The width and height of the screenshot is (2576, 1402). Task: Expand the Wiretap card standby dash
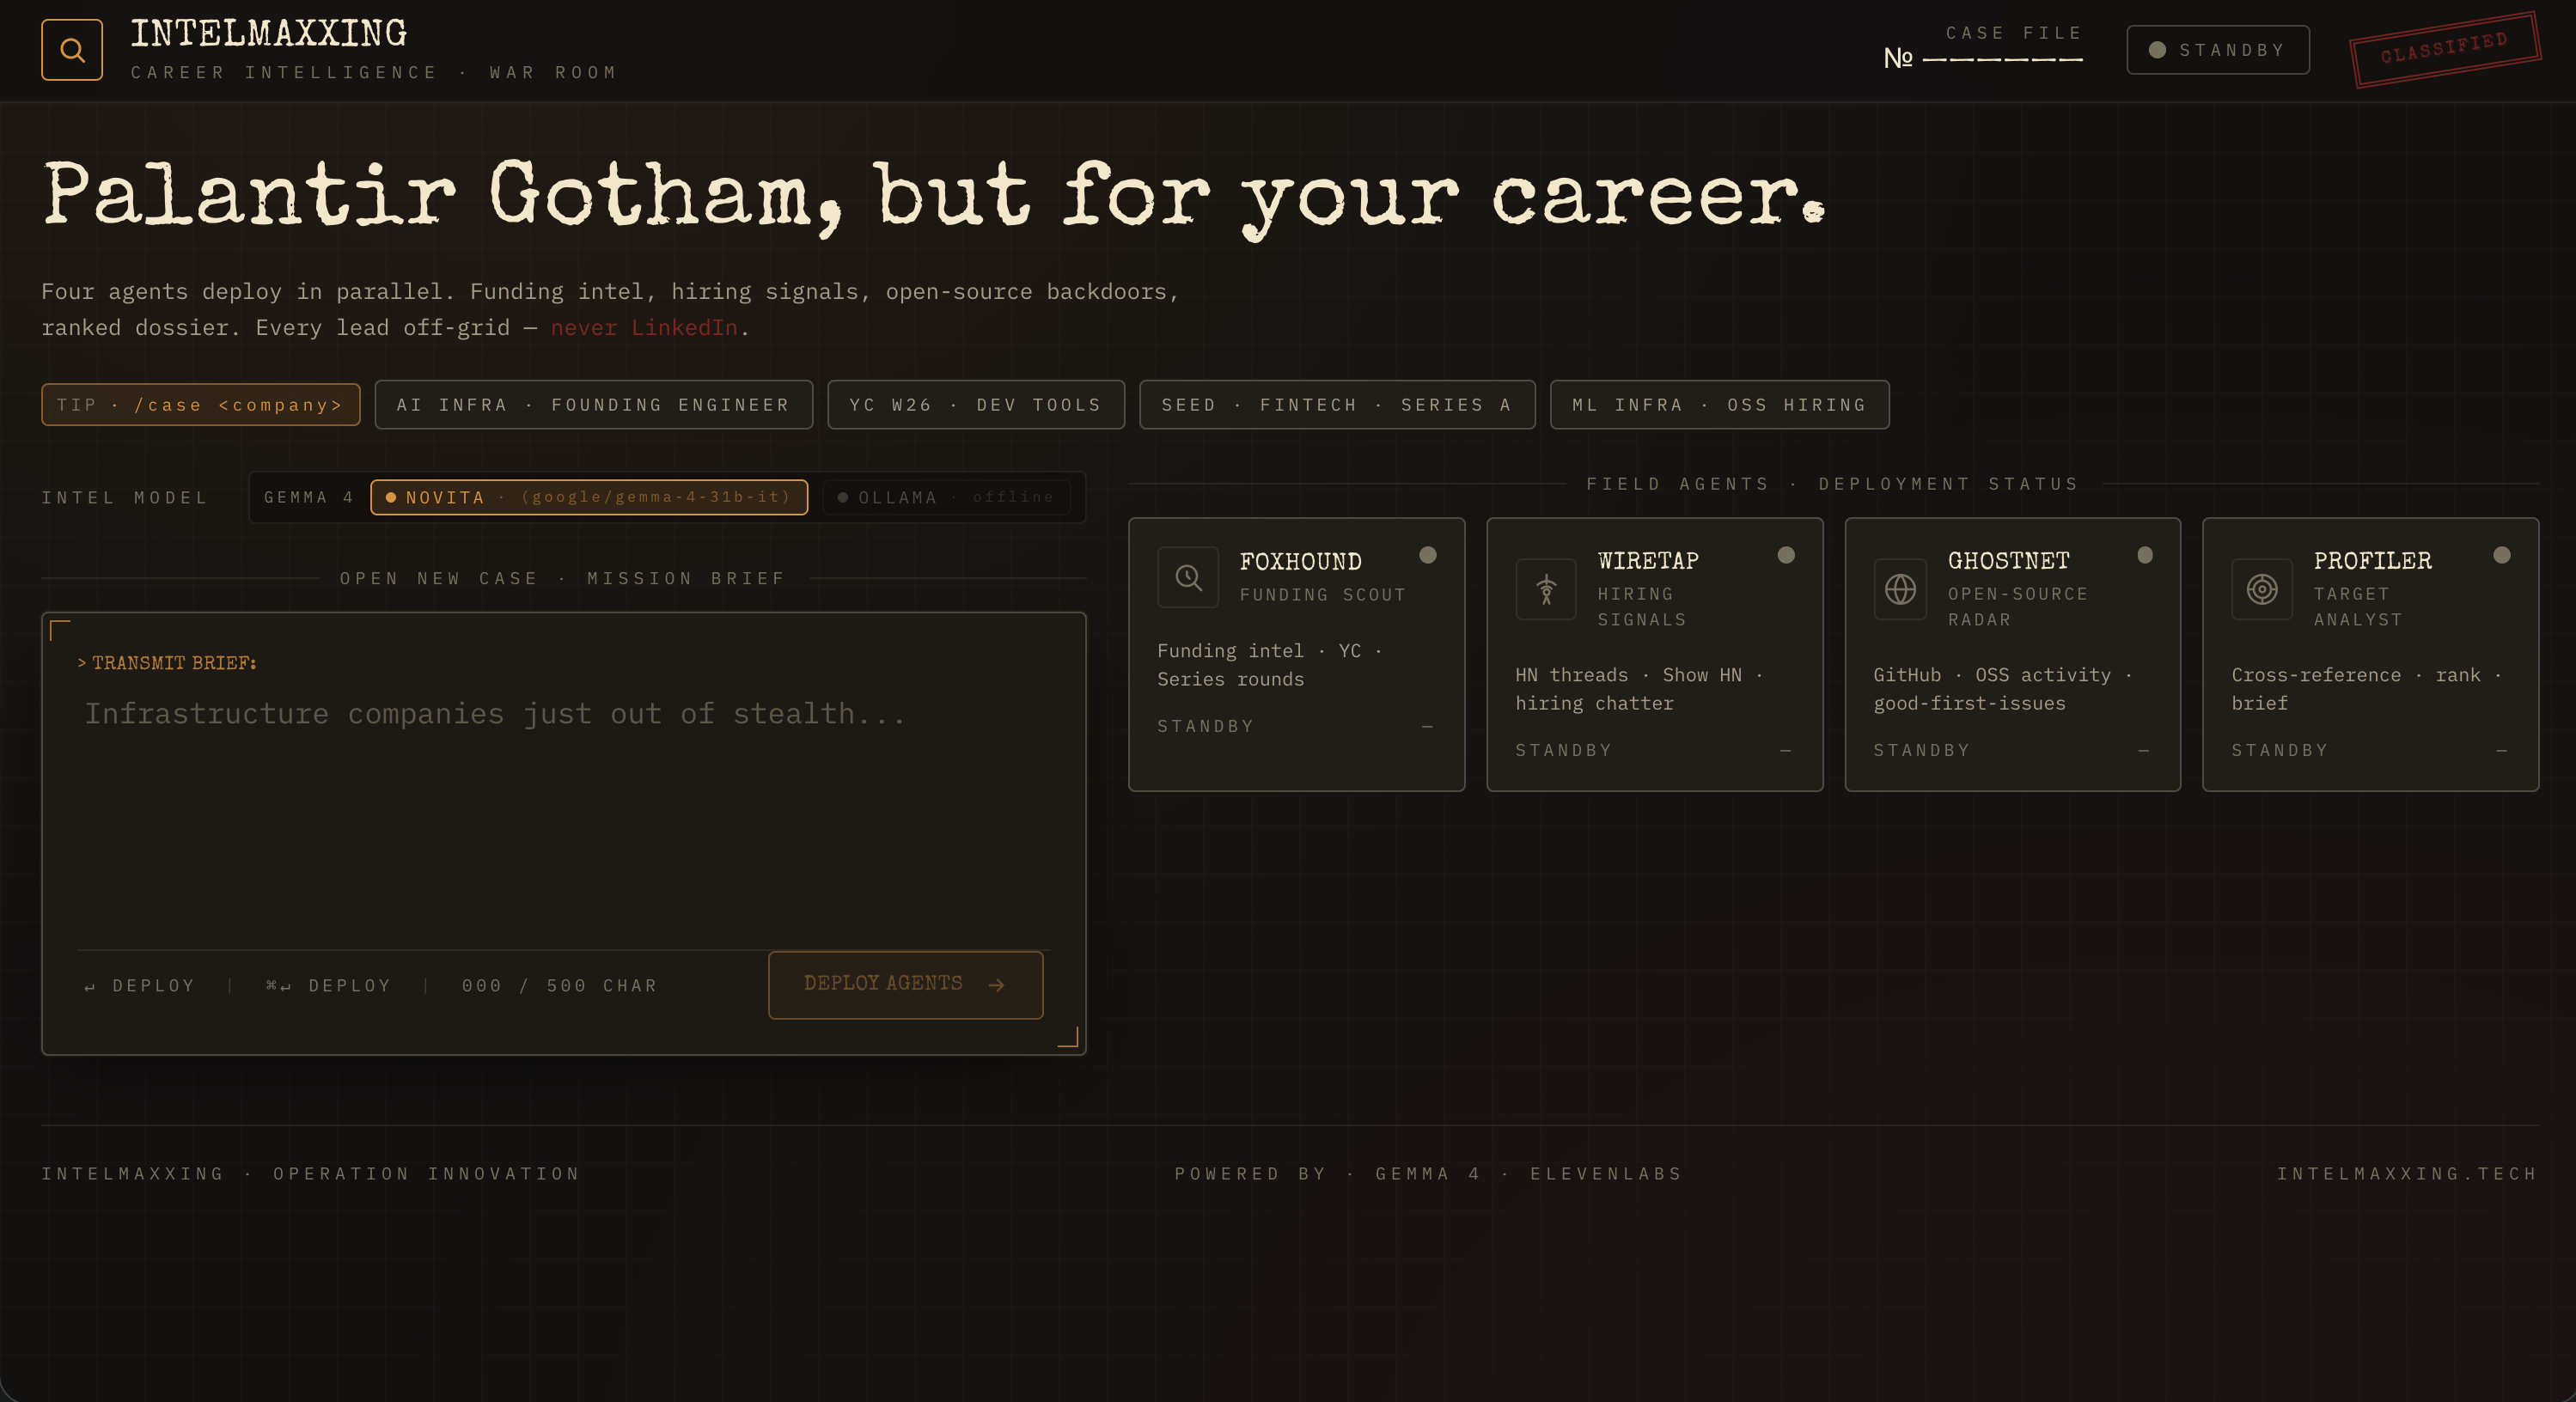pyautogui.click(x=1785, y=750)
